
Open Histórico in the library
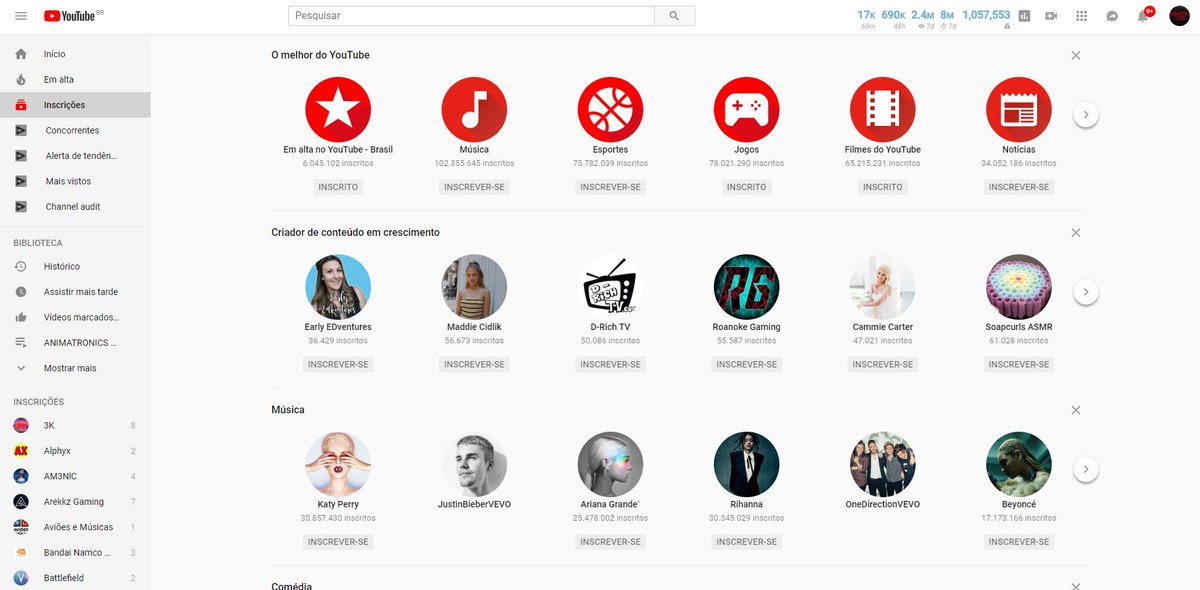(75, 267)
